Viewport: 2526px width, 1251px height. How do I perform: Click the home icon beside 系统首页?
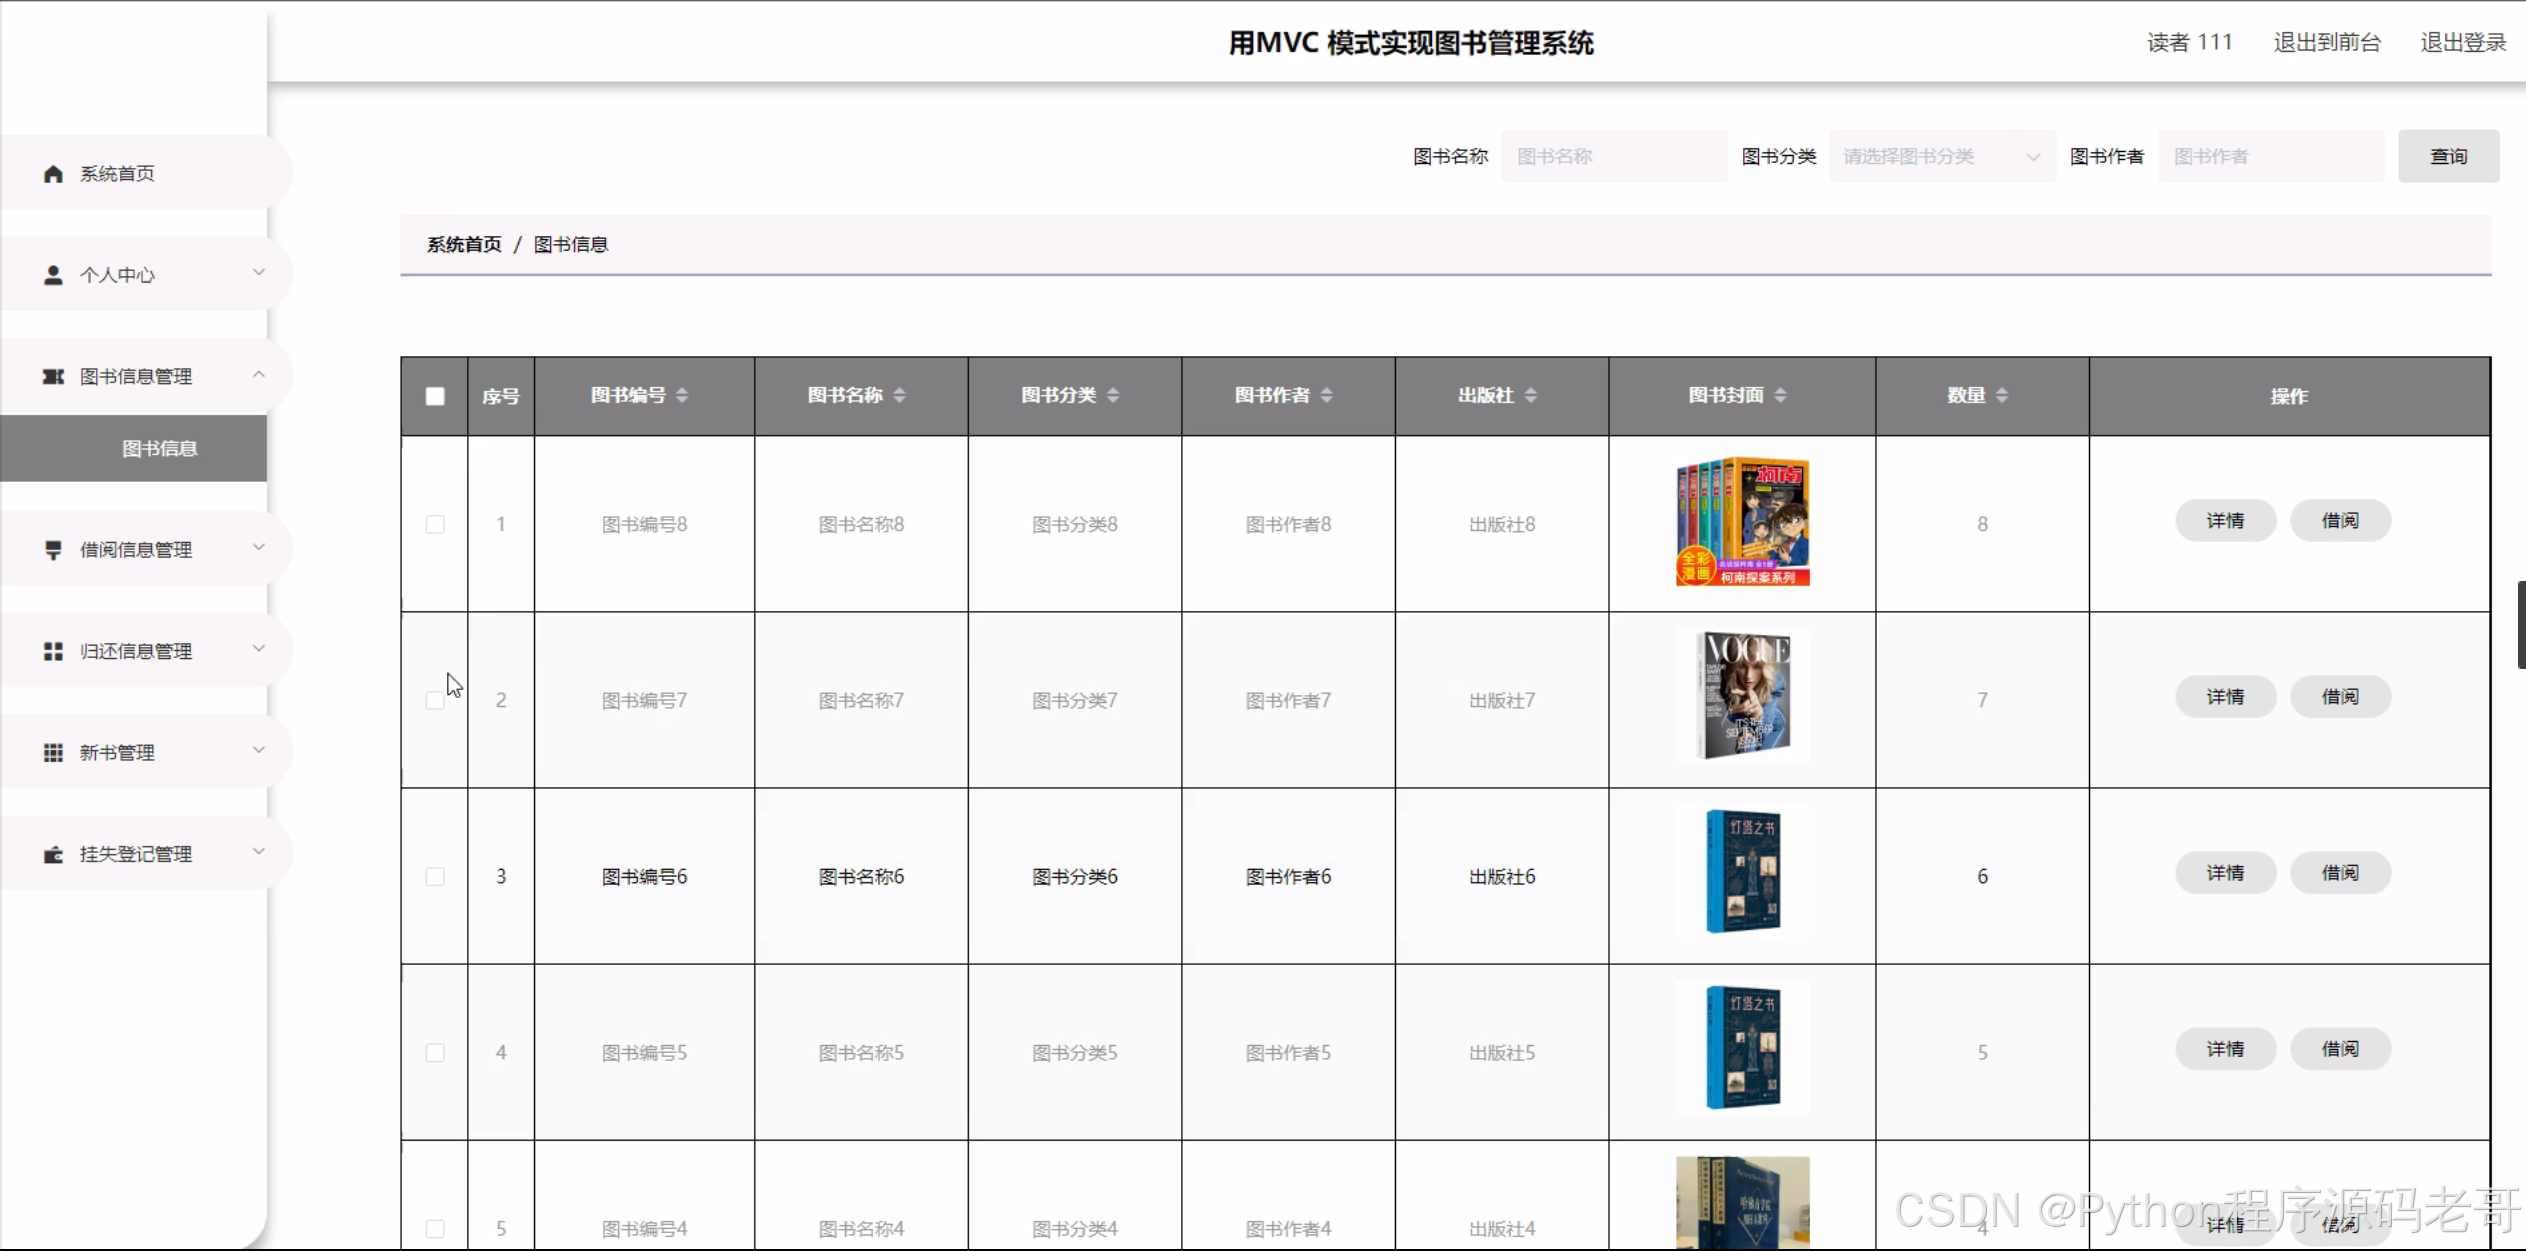(x=53, y=174)
